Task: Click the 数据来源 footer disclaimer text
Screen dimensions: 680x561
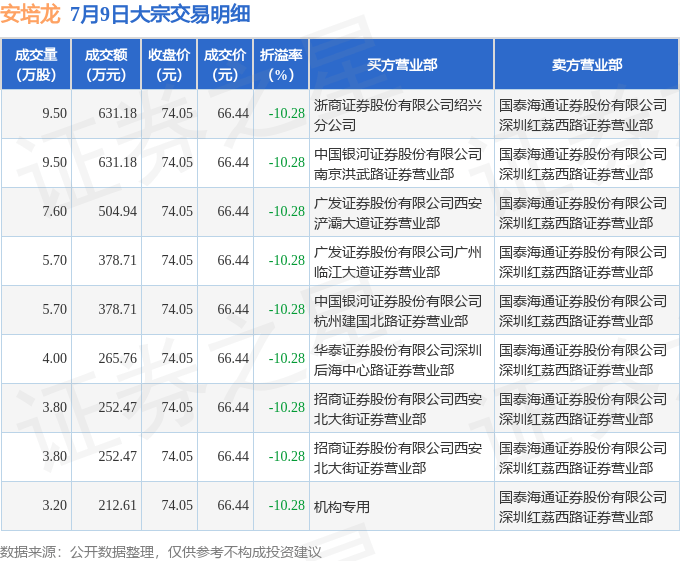Action: pyautogui.click(x=160, y=552)
